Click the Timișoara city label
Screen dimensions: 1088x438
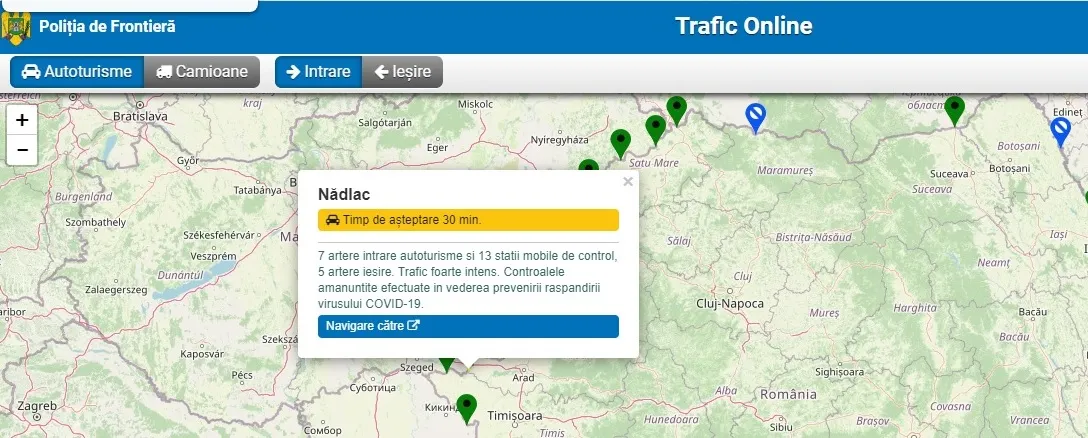tap(514, 416)
